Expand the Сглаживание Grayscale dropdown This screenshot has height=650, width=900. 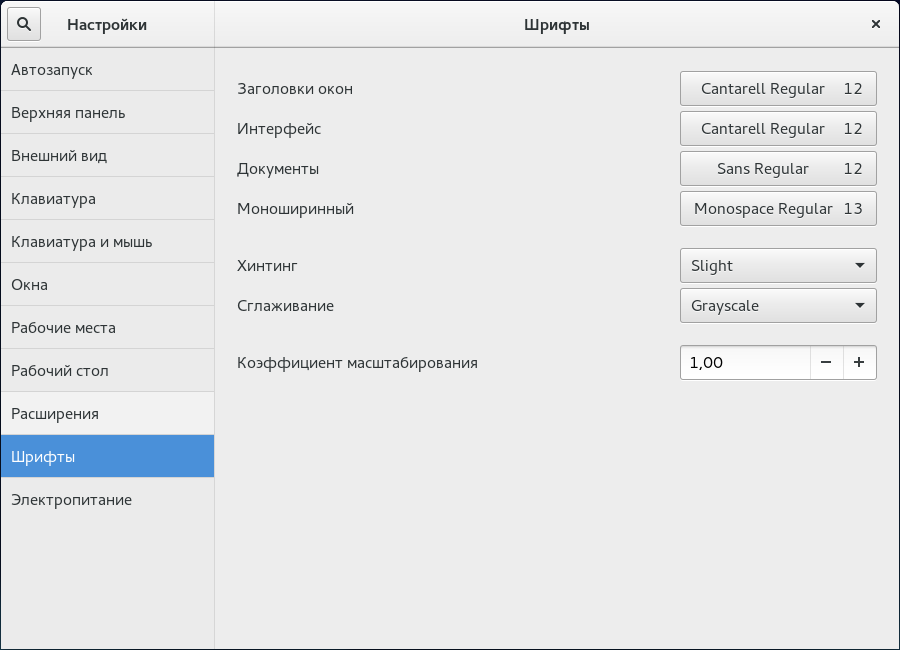(778, 306)
